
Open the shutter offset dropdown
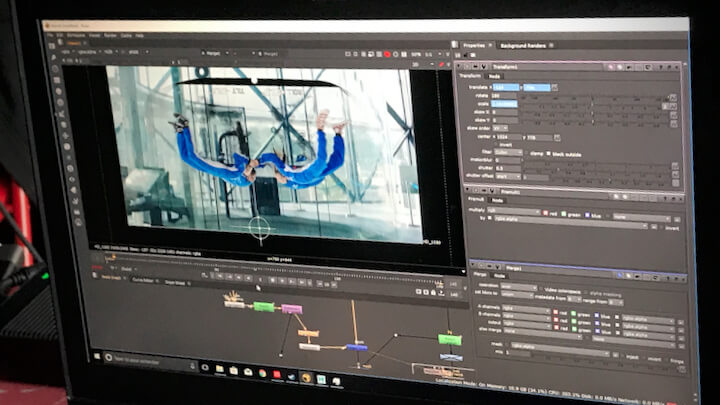[x=508, y=176]
